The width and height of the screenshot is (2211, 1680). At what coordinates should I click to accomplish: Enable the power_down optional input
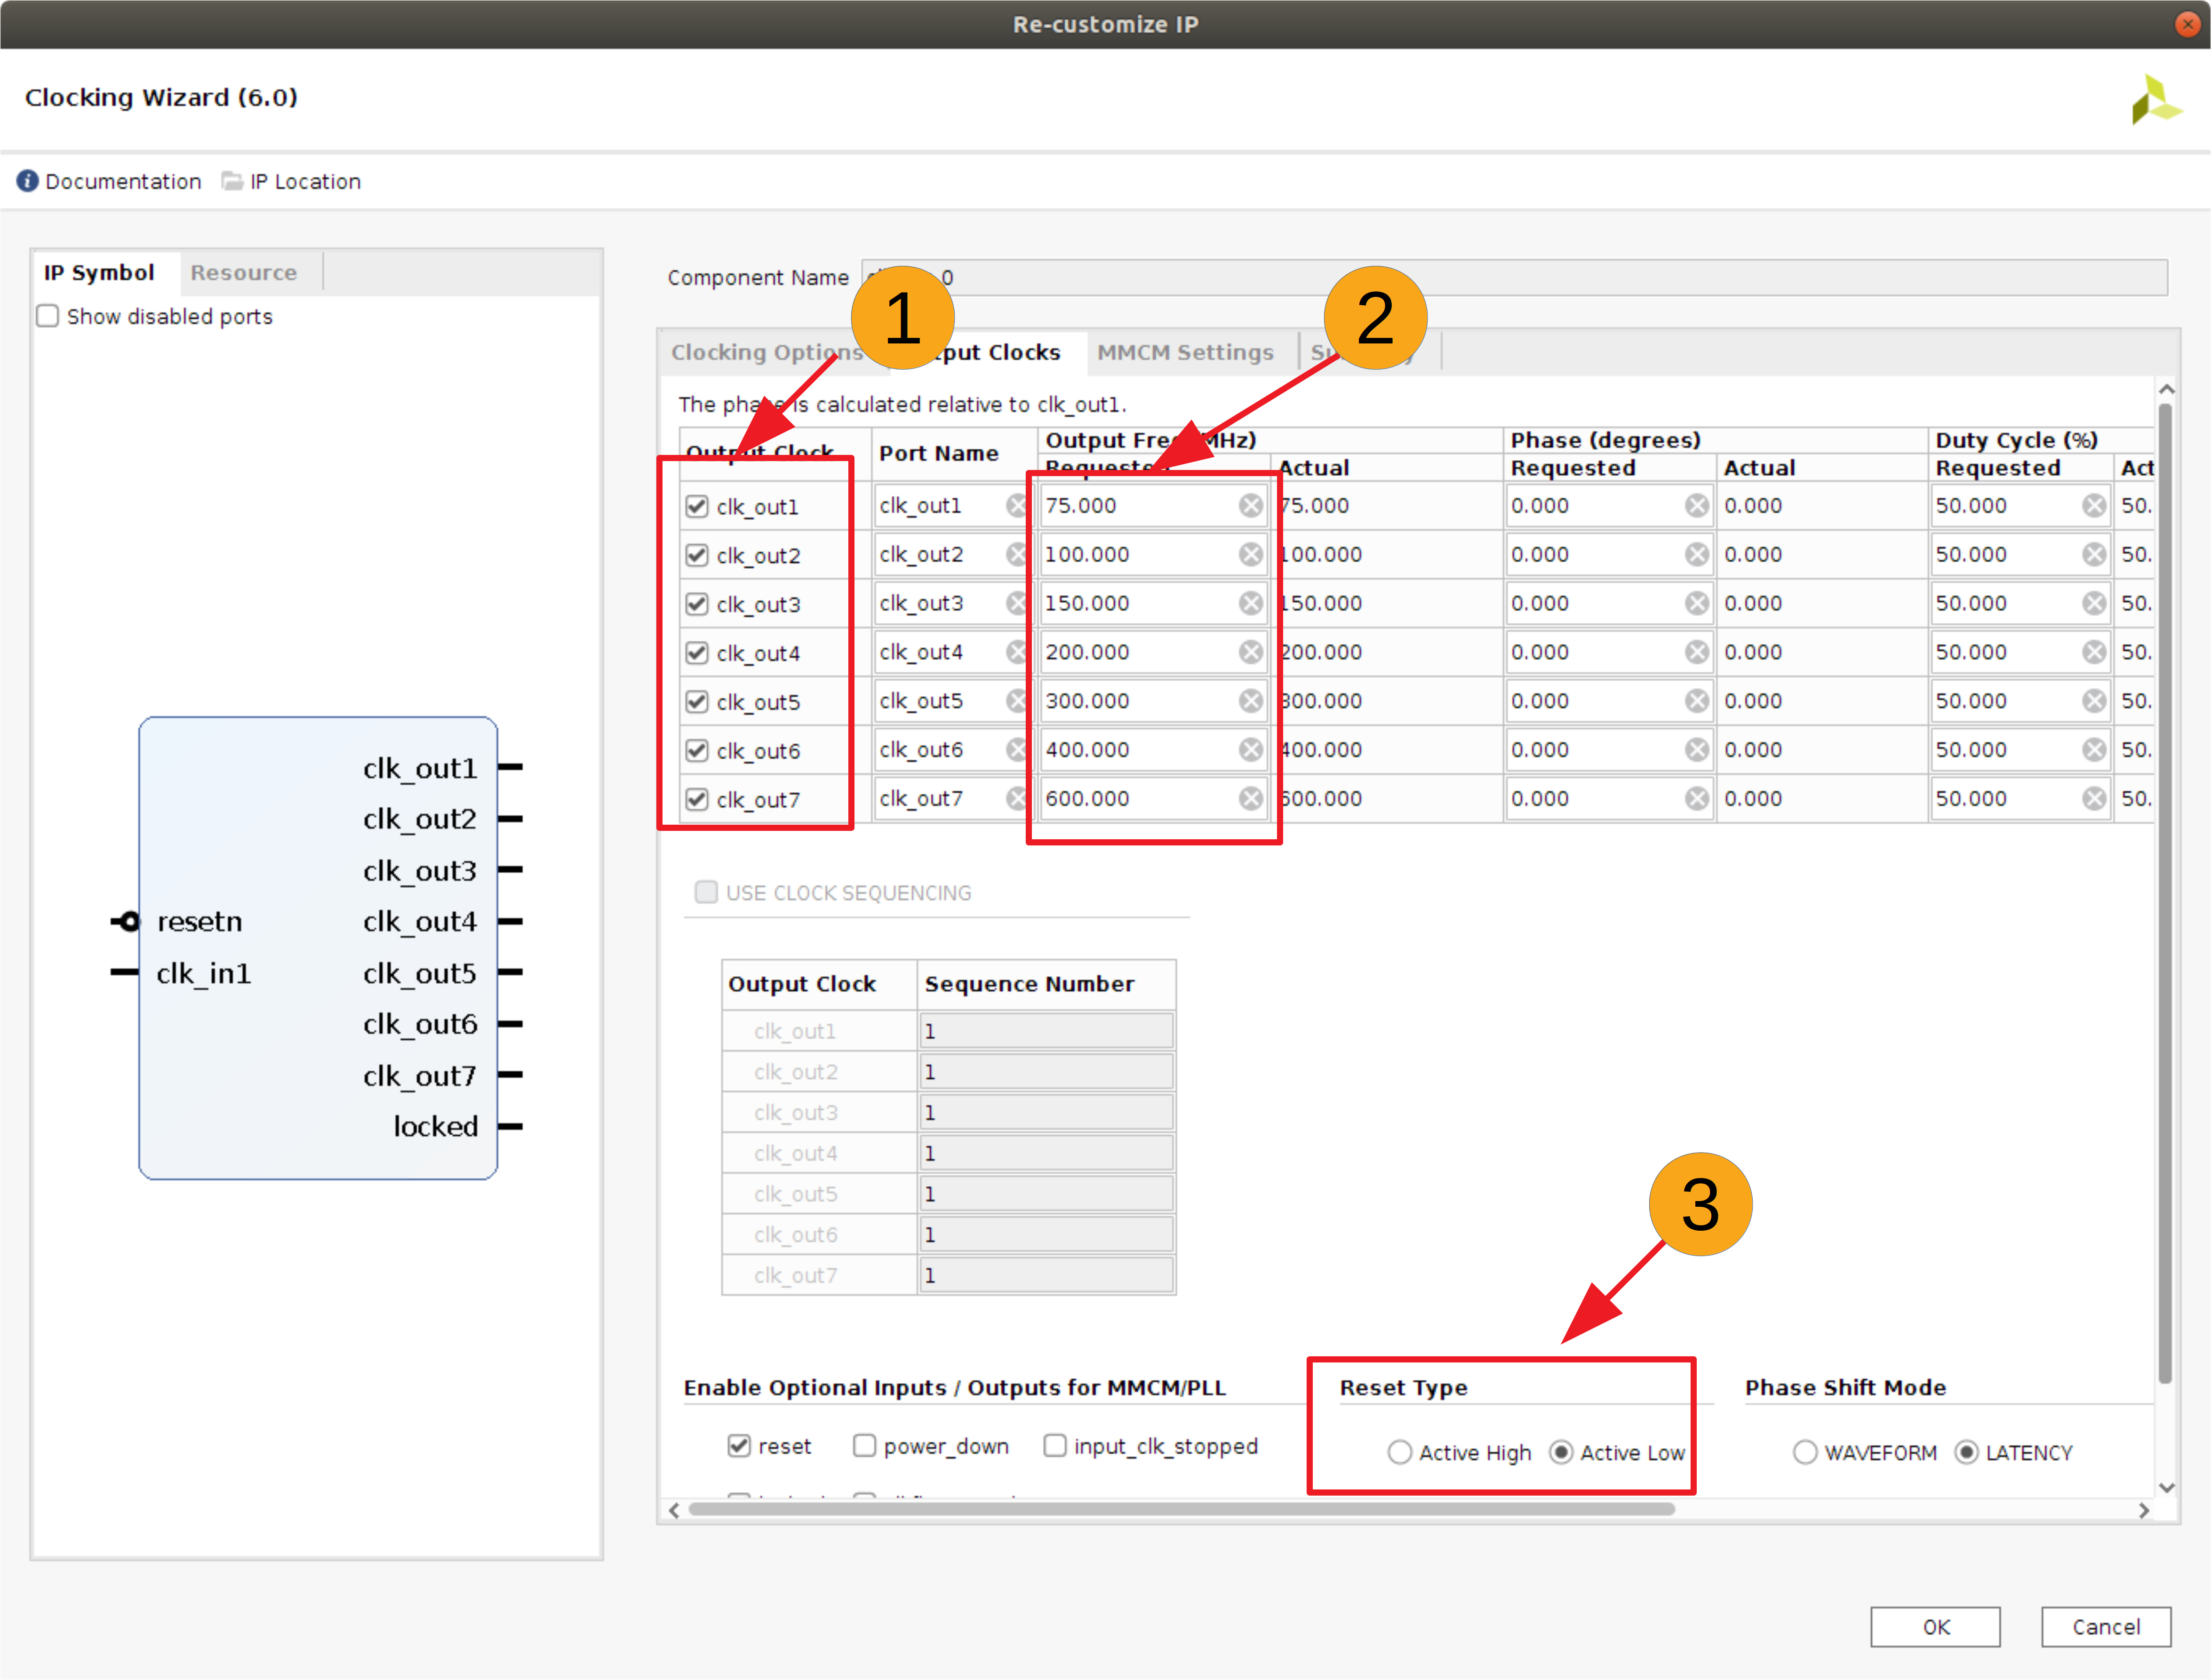tap(864, 1446)
